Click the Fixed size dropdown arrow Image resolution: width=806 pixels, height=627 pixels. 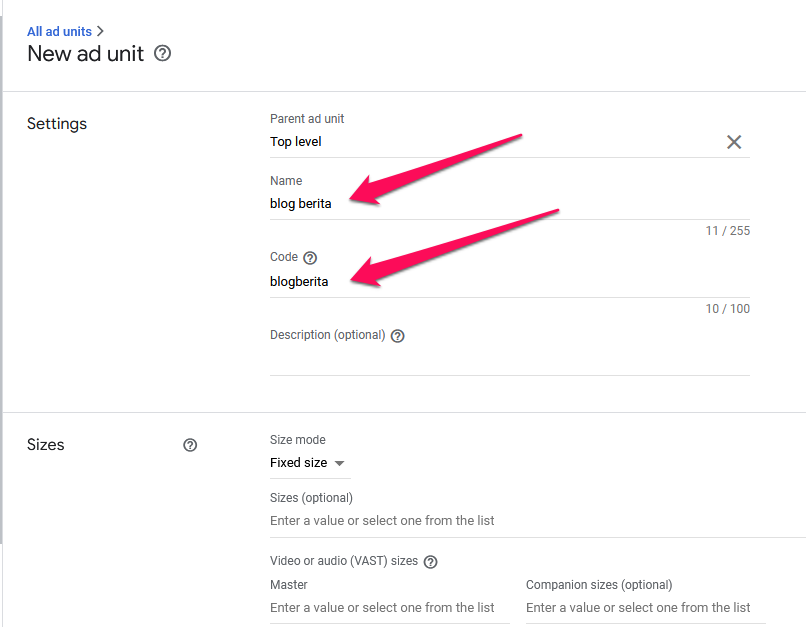[x=339, y=463]
